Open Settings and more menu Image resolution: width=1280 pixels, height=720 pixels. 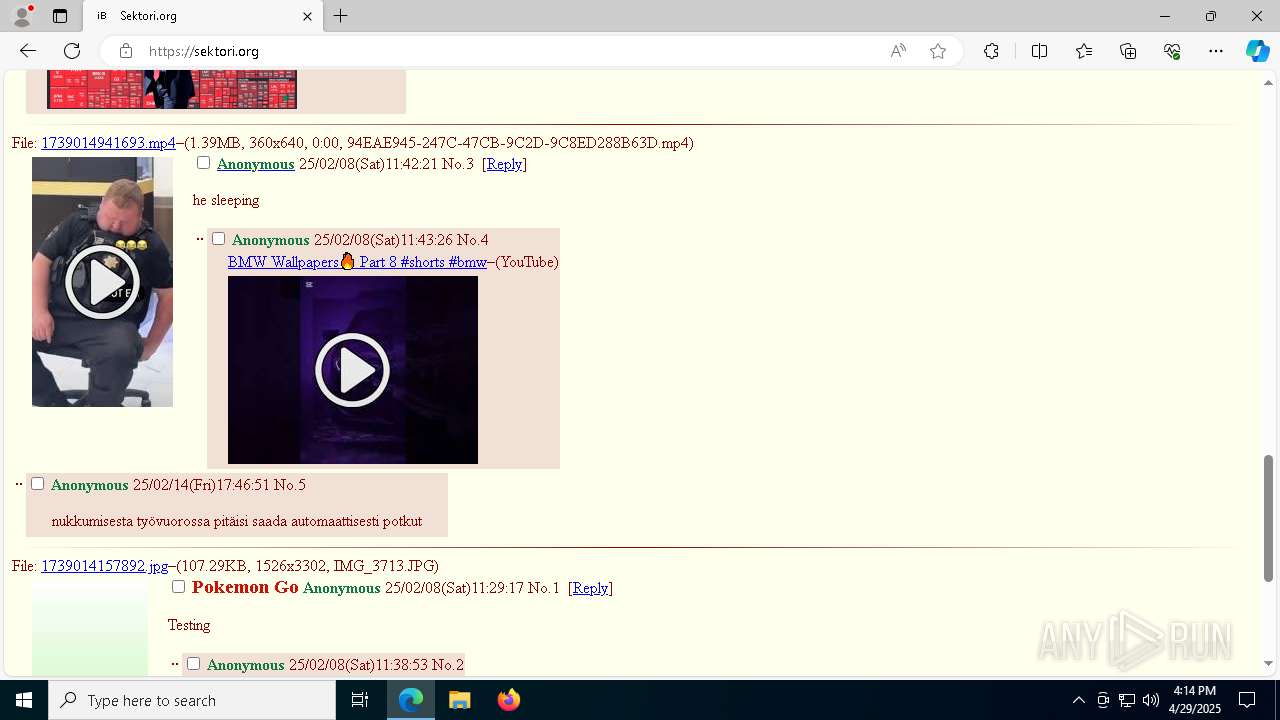click(x=1216, y=51)
